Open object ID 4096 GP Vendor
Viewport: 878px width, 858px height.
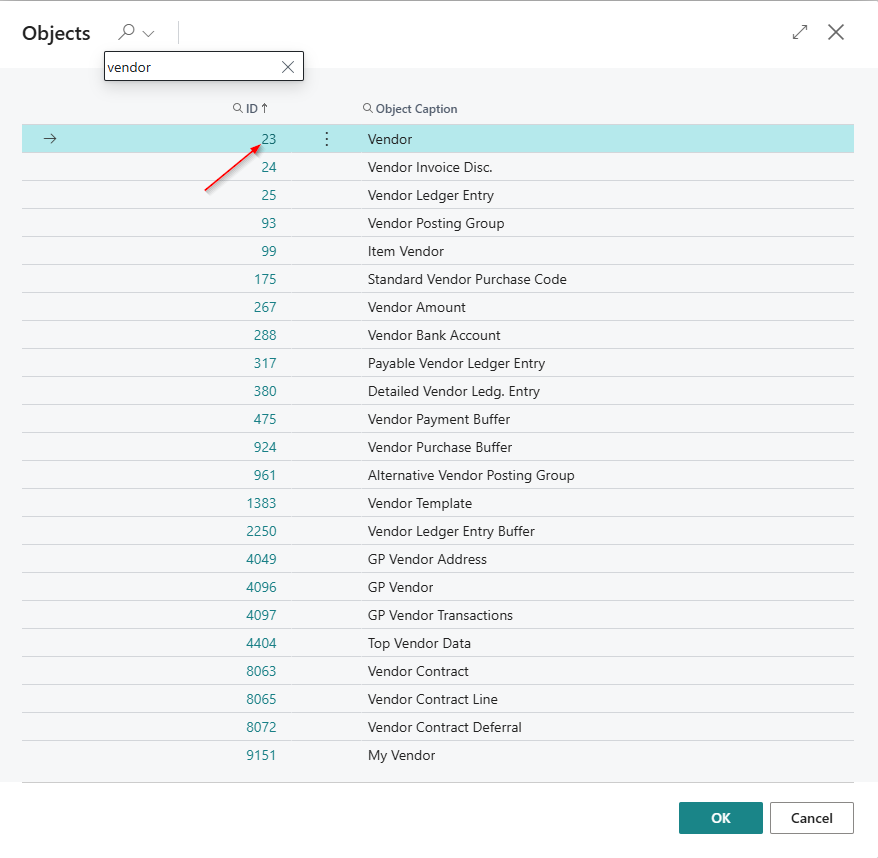[x=261, y=587]
